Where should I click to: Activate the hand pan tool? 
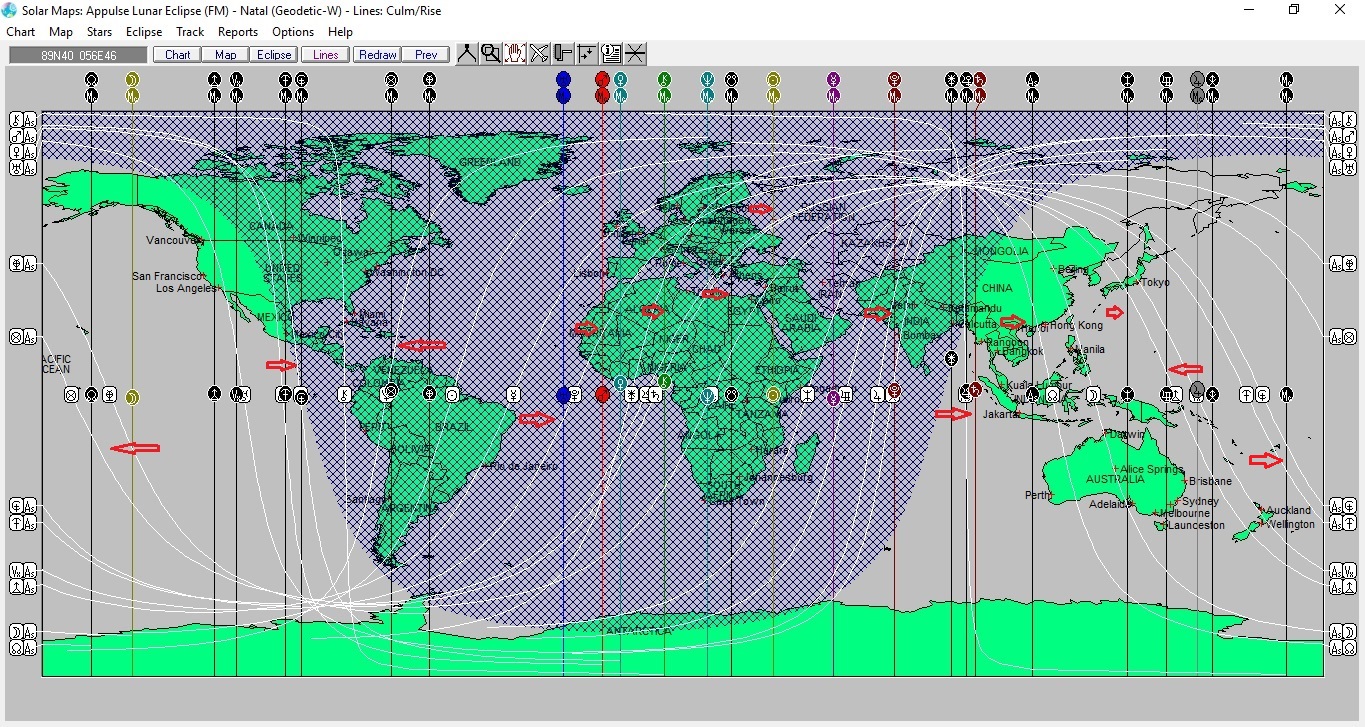[x=515, y=54]
